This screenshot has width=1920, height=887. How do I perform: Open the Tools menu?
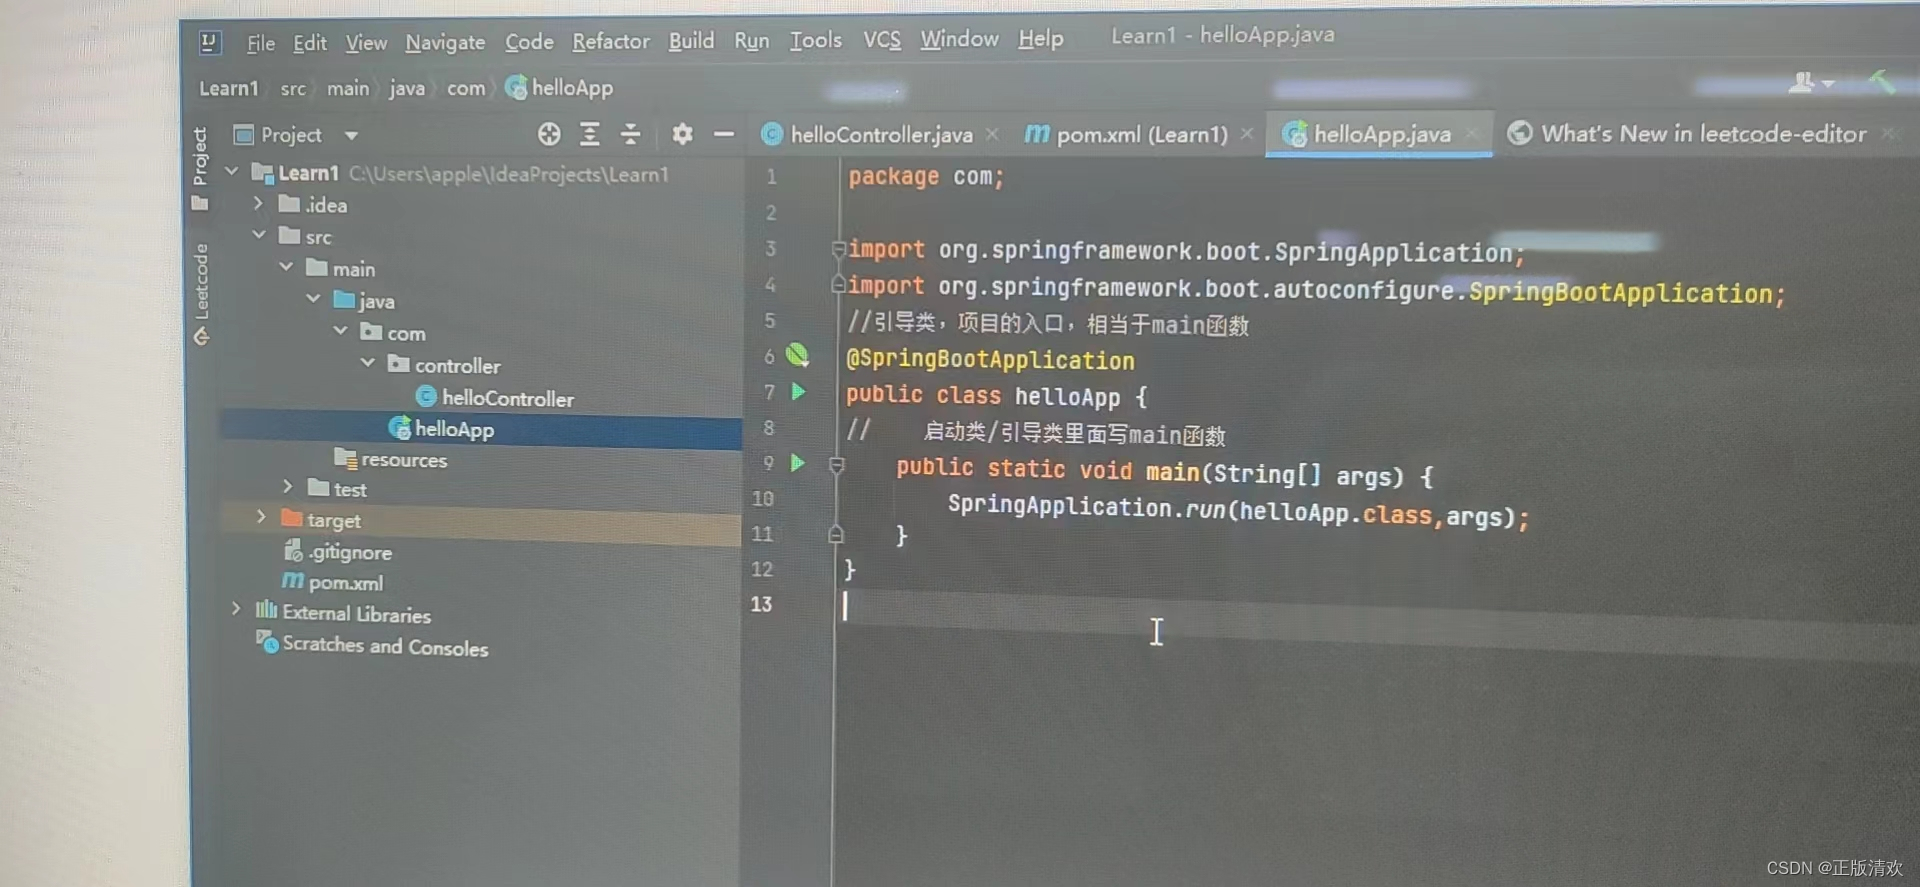[816, 39]
